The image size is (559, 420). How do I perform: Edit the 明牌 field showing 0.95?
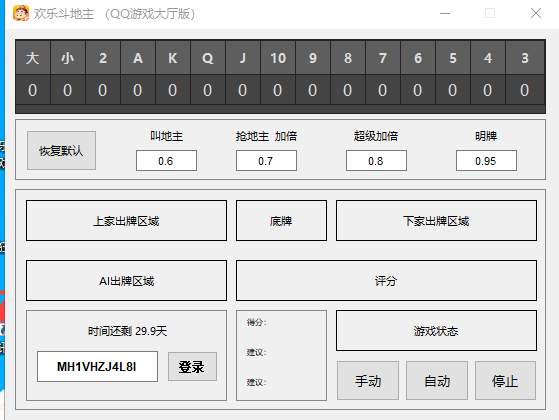point(486,161)
